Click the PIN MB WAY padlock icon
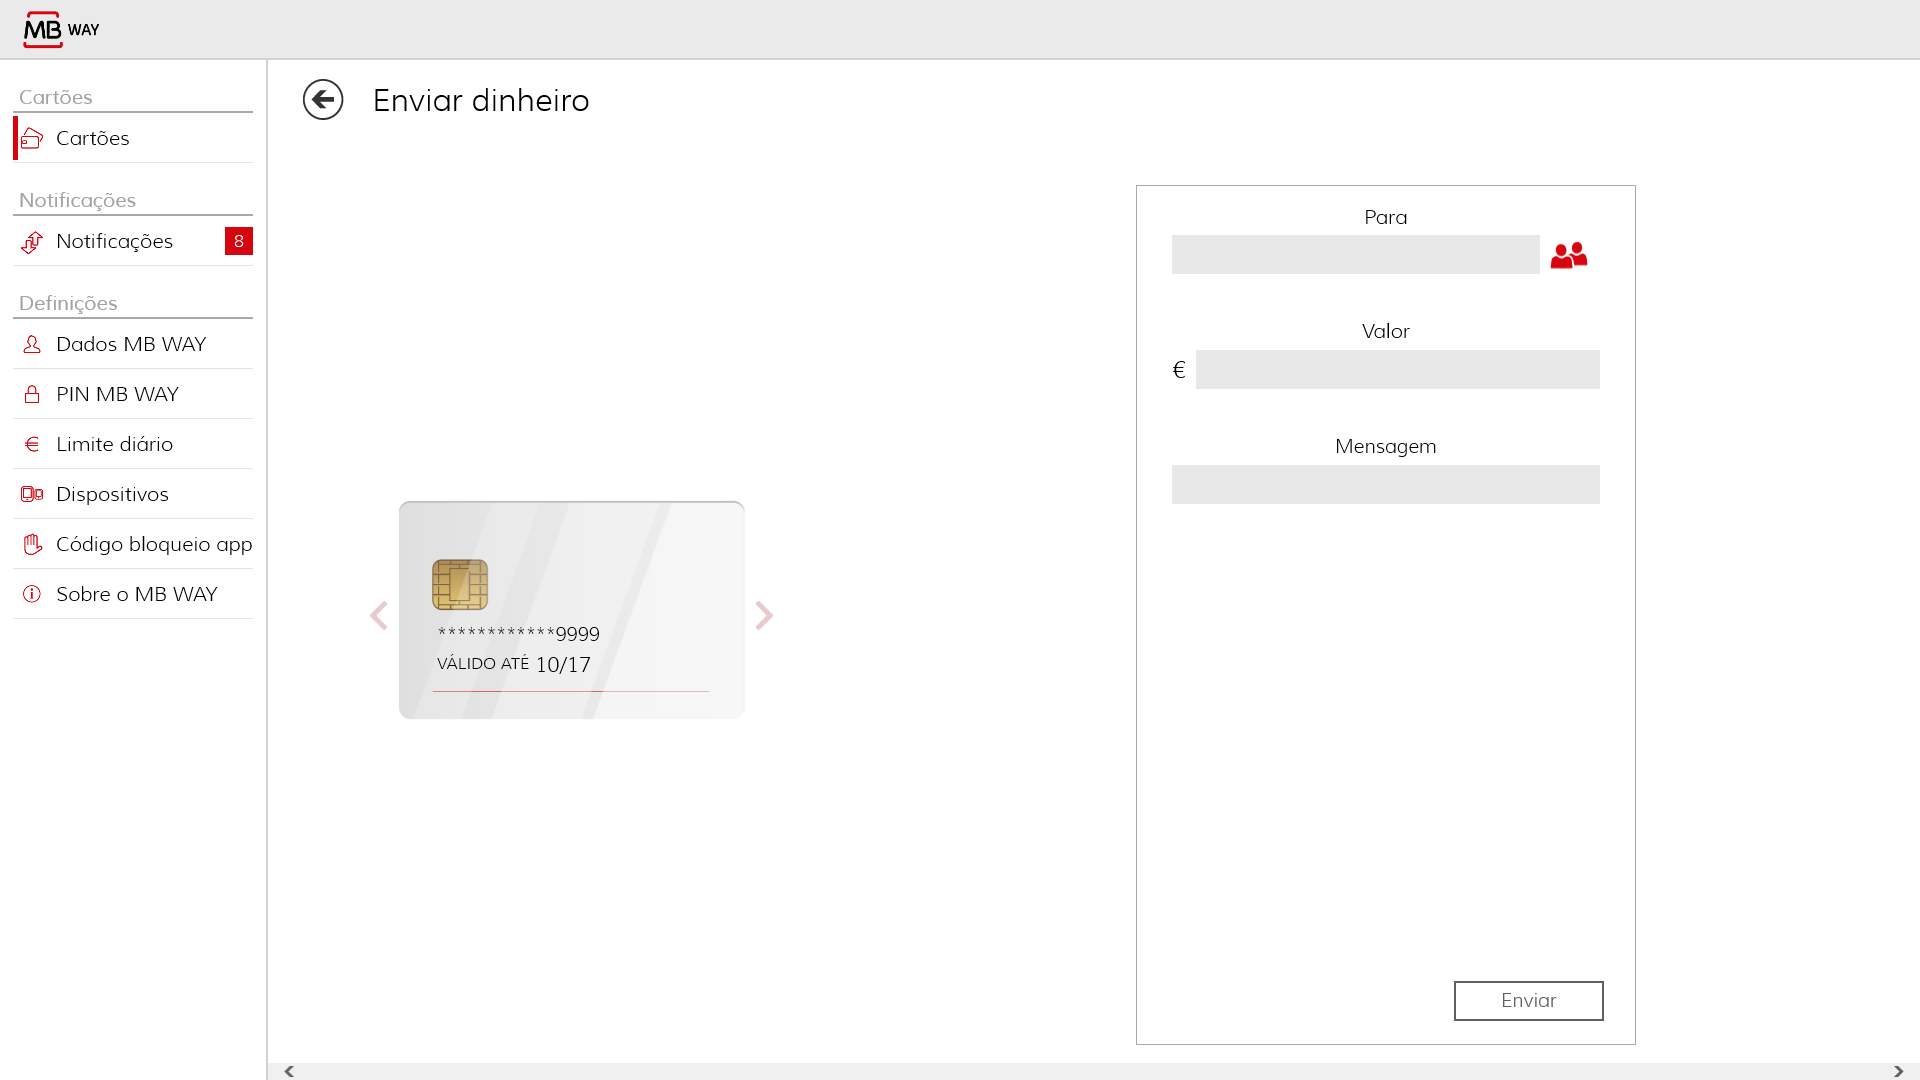 pyautogui.click(x=32, y=395)
